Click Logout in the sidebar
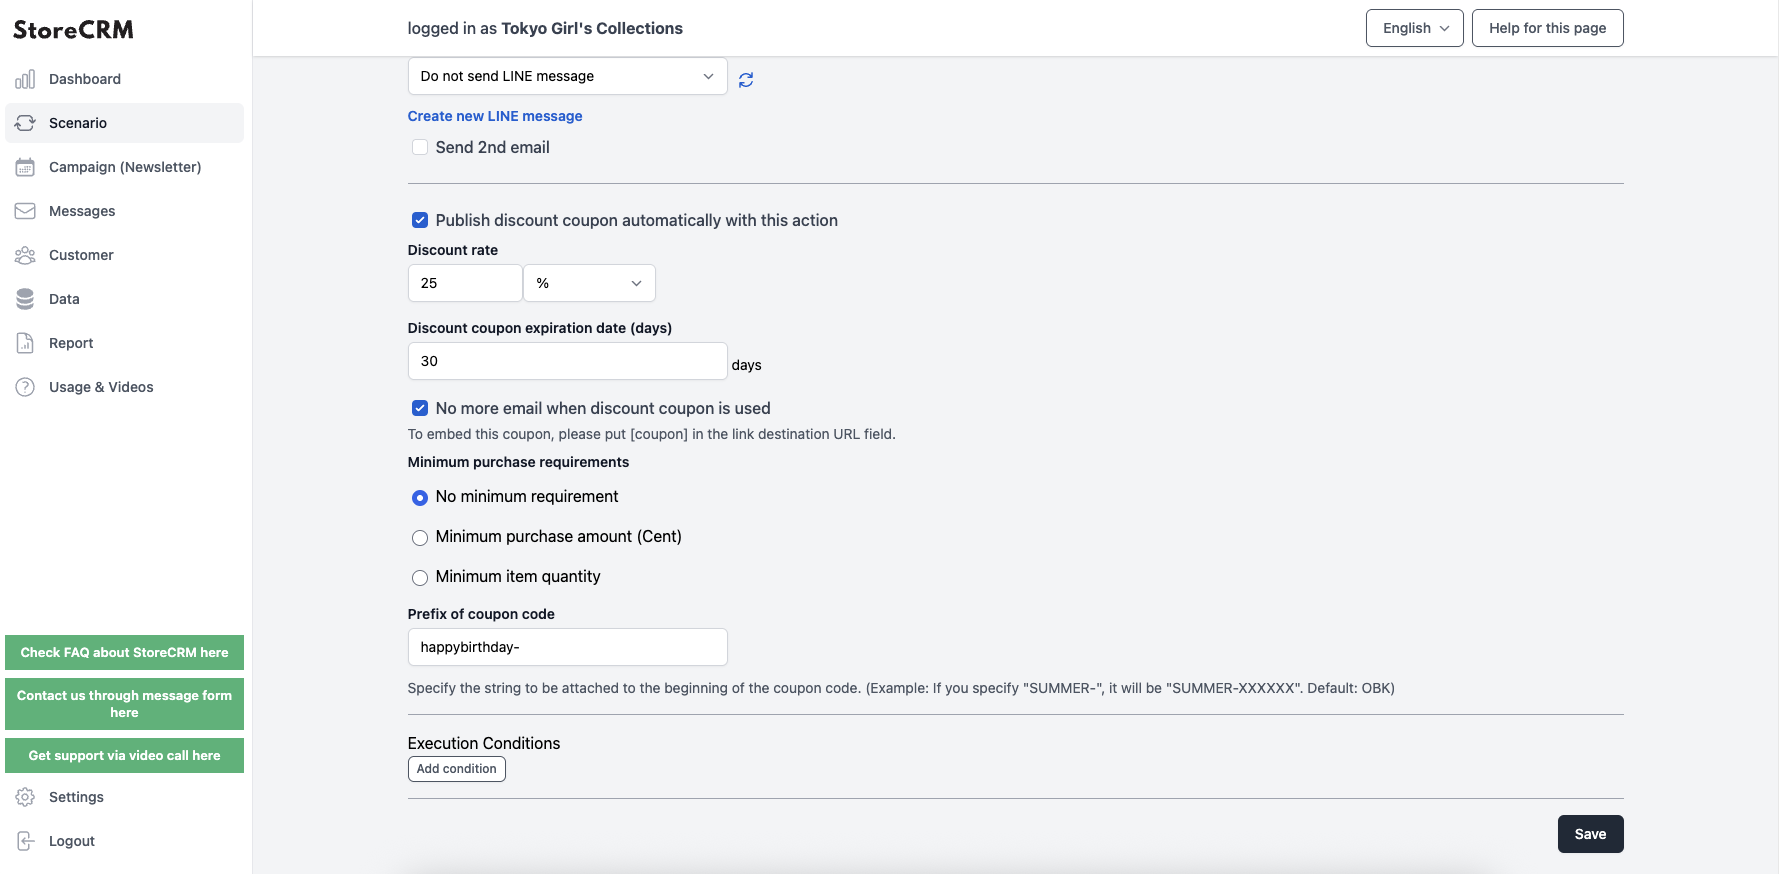 pos(124,841)
